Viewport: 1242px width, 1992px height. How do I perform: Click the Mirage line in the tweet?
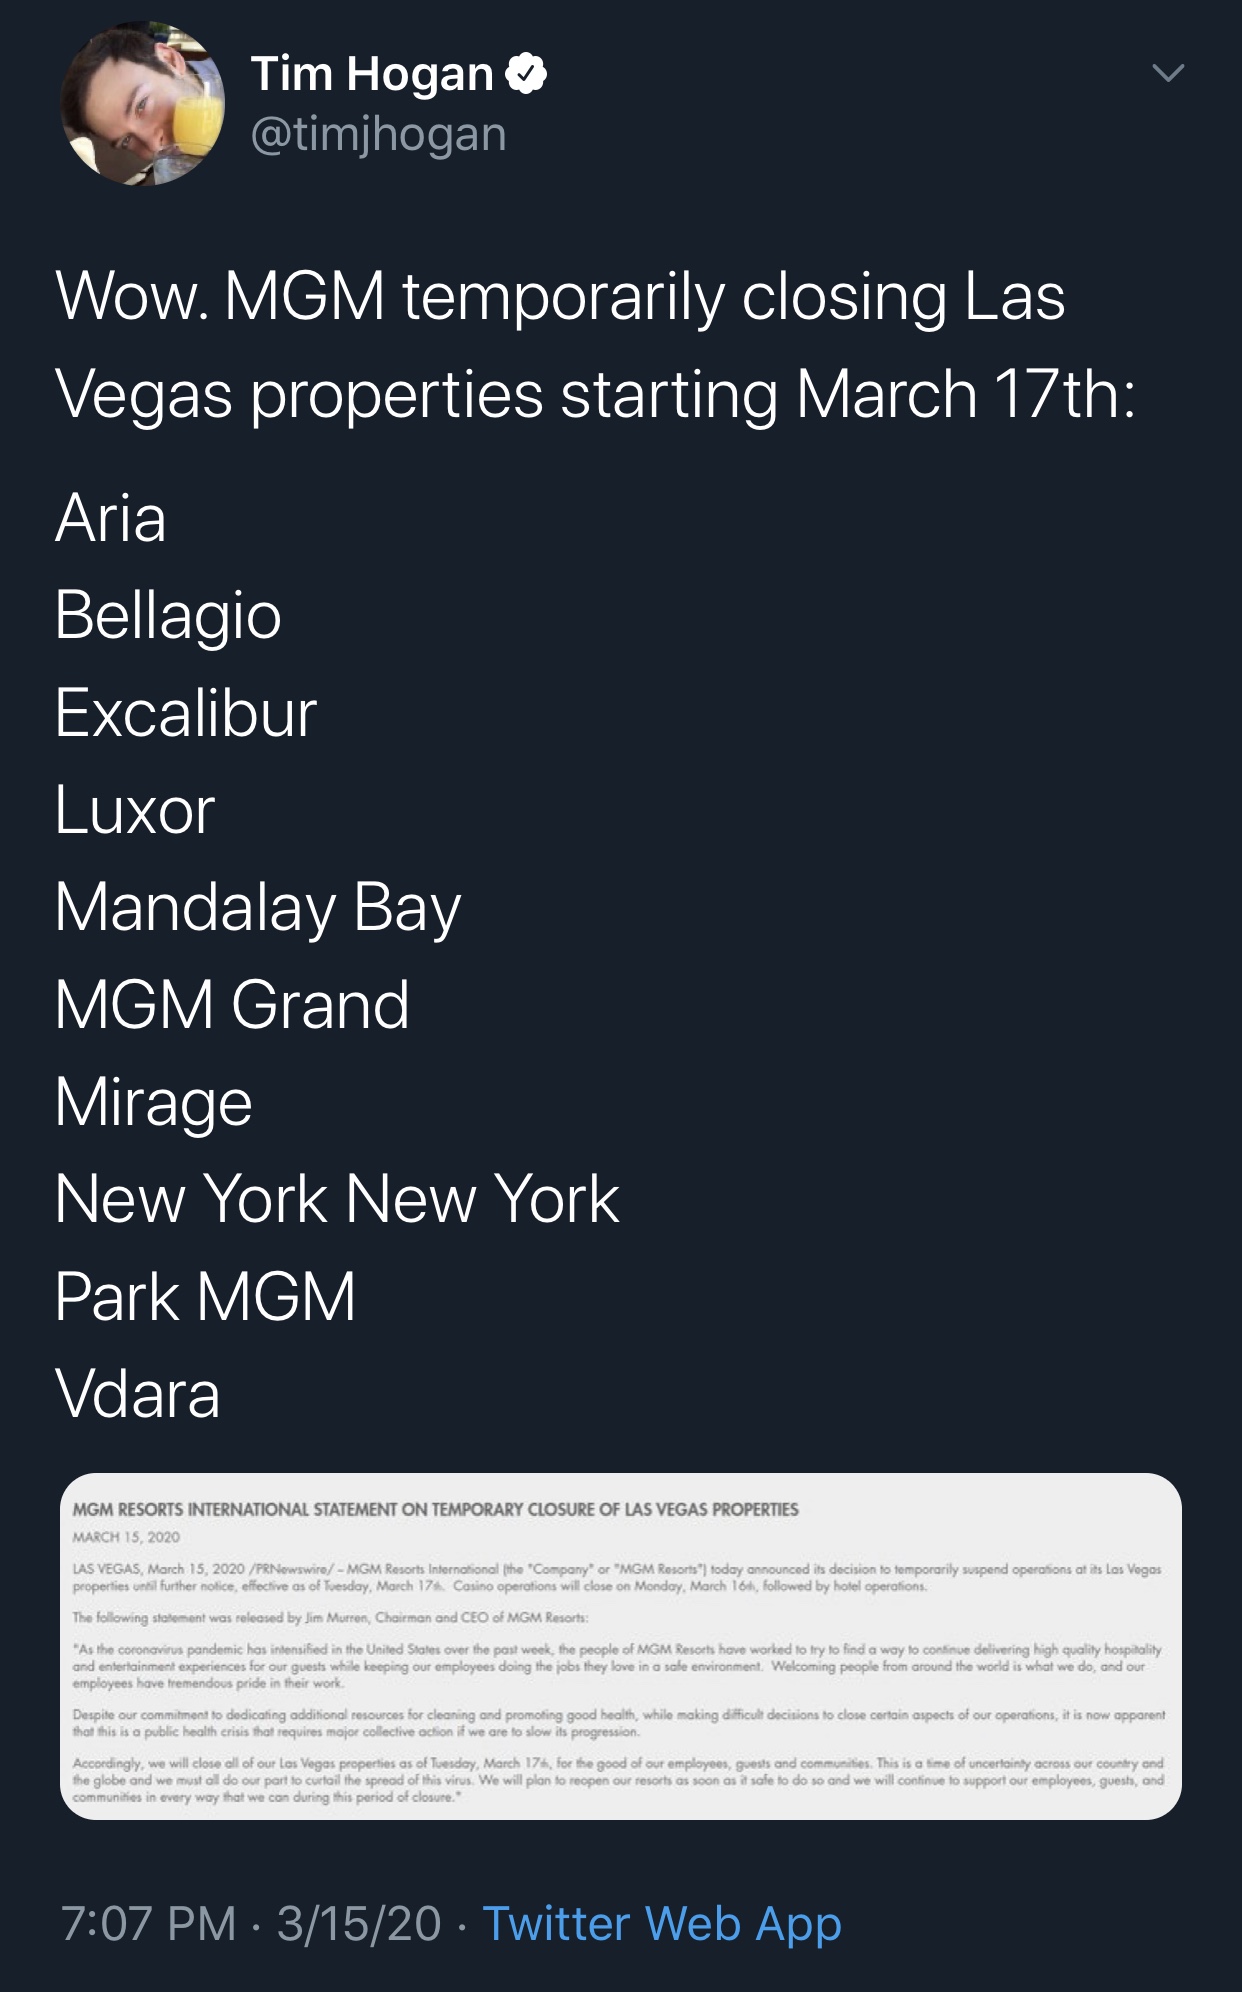click(154, 1102)
